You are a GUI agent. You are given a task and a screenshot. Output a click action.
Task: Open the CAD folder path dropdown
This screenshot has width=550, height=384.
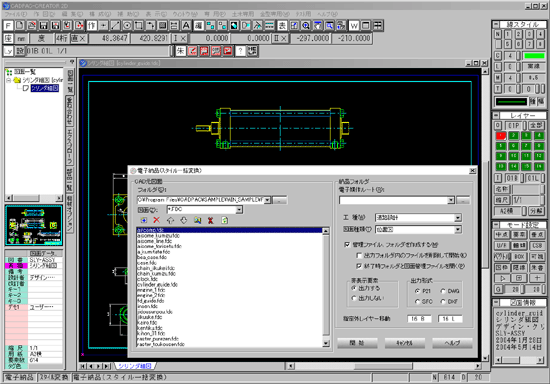[267, 200]
